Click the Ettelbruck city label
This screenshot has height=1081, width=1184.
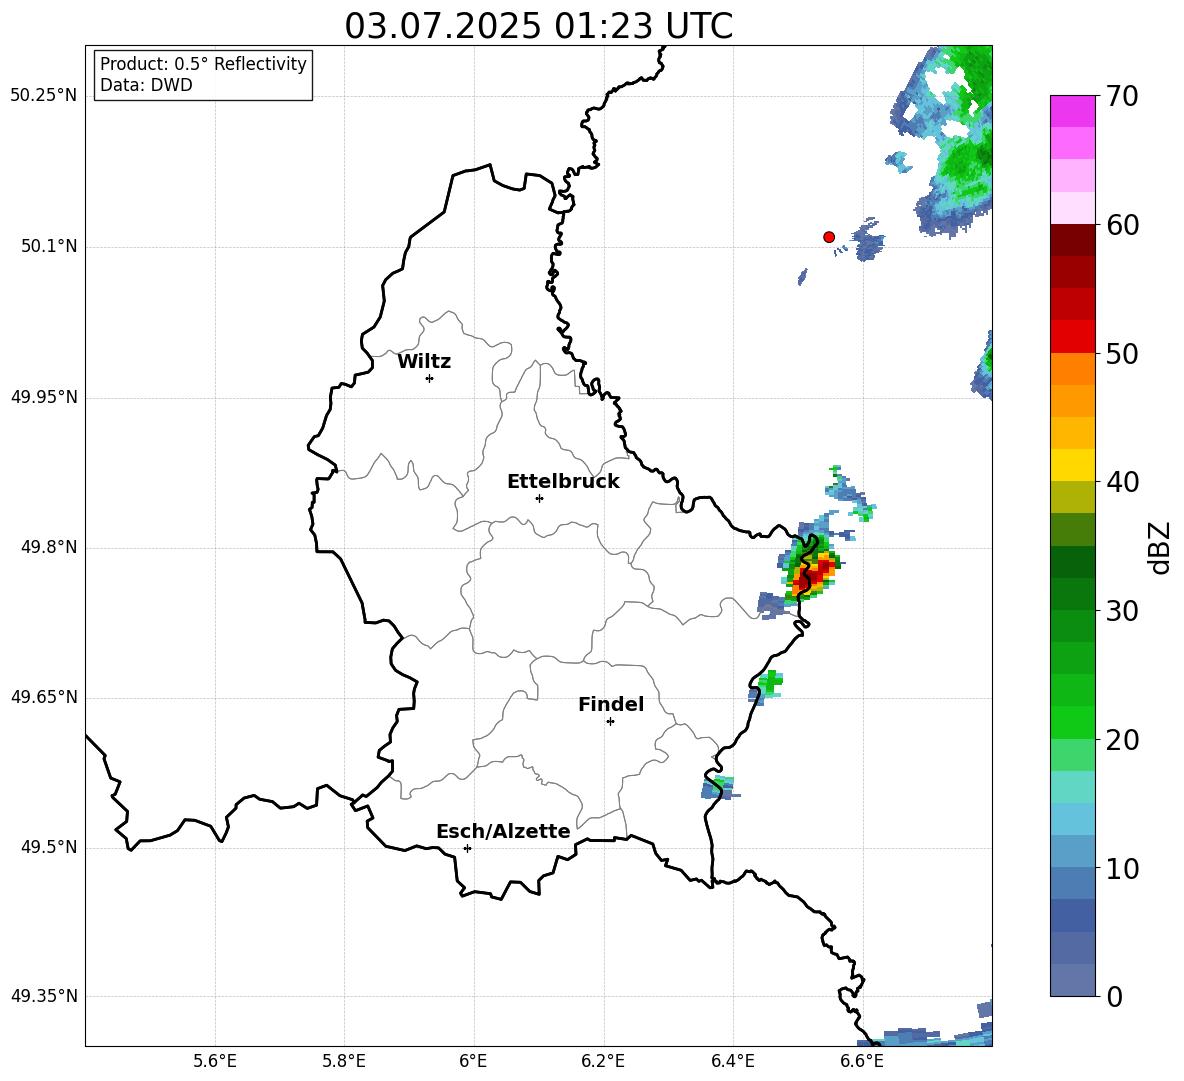coord(563,482)
